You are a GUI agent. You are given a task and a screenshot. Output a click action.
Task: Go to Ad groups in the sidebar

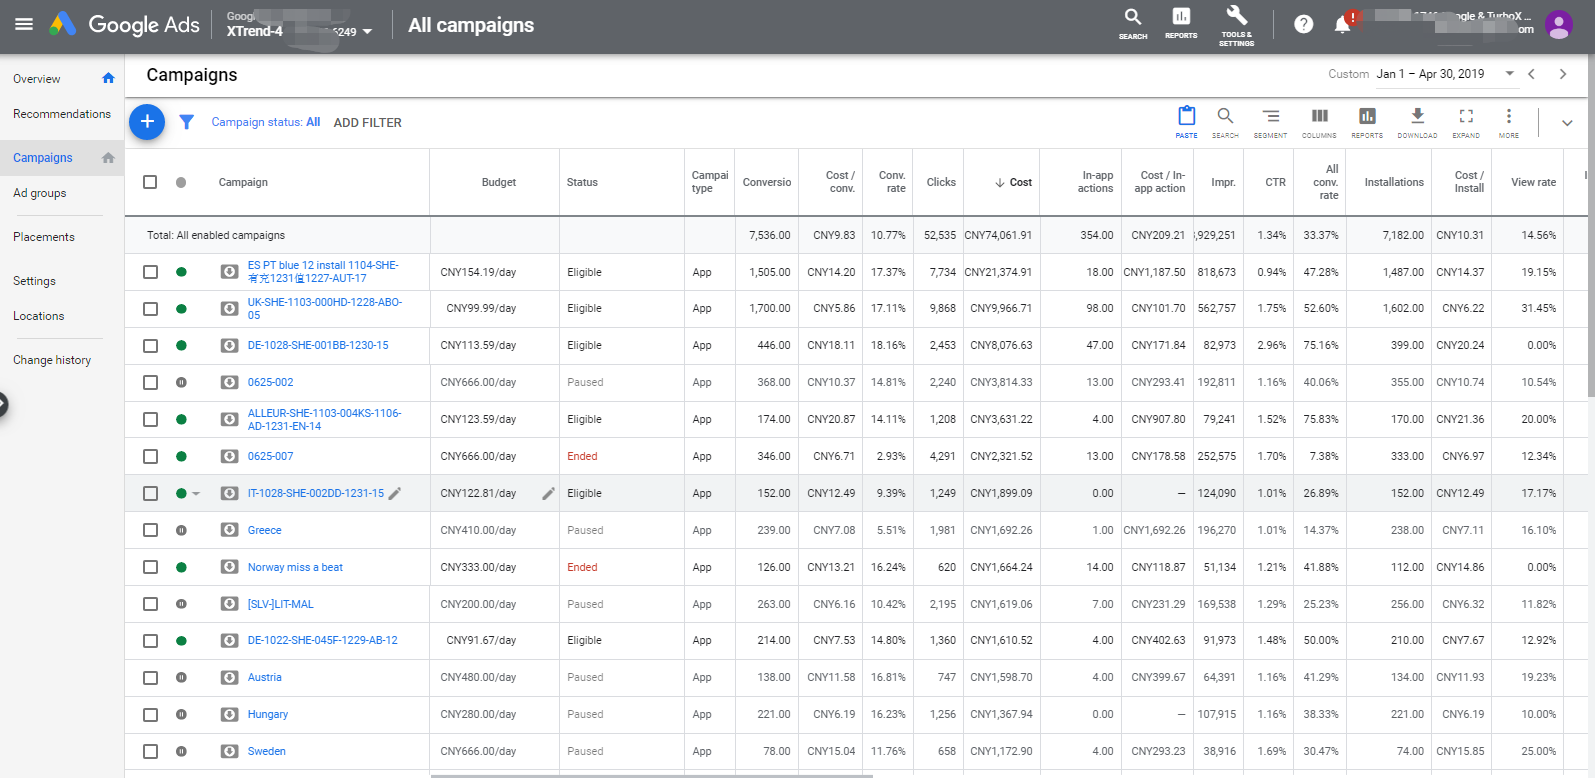40,193
